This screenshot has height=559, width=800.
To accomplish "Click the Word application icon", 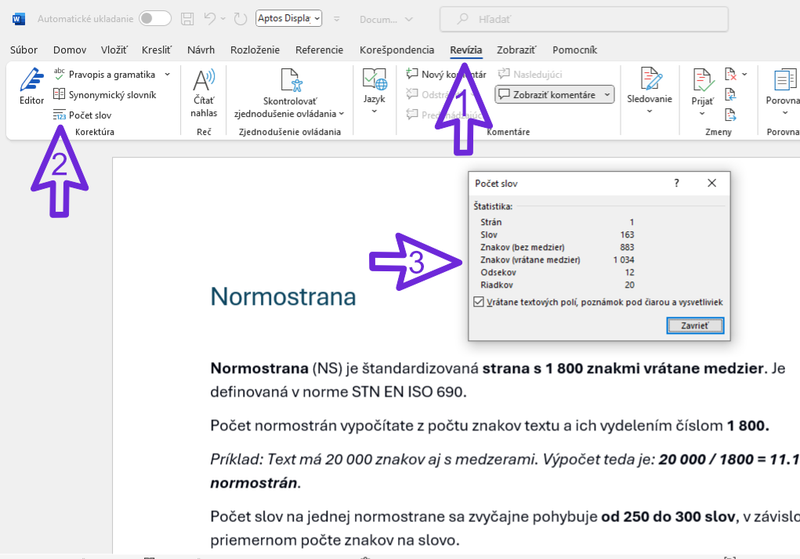I will click(18, 19).
